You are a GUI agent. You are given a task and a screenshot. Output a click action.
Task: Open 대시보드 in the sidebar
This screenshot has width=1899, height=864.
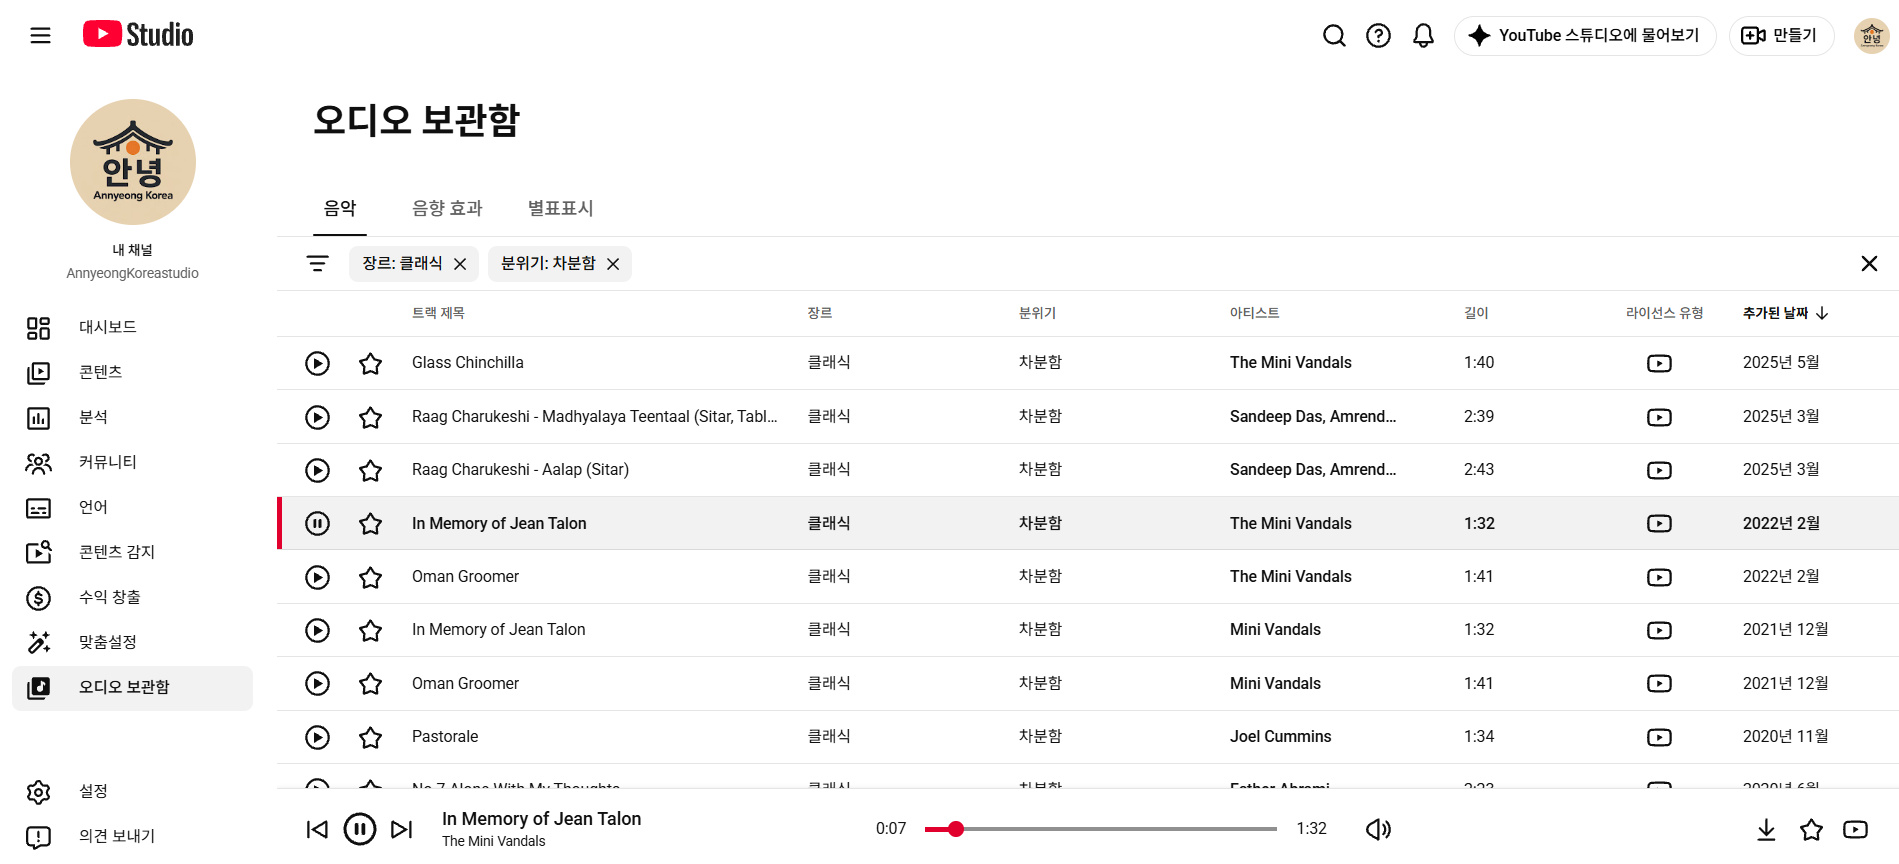(x=132, y=327)
